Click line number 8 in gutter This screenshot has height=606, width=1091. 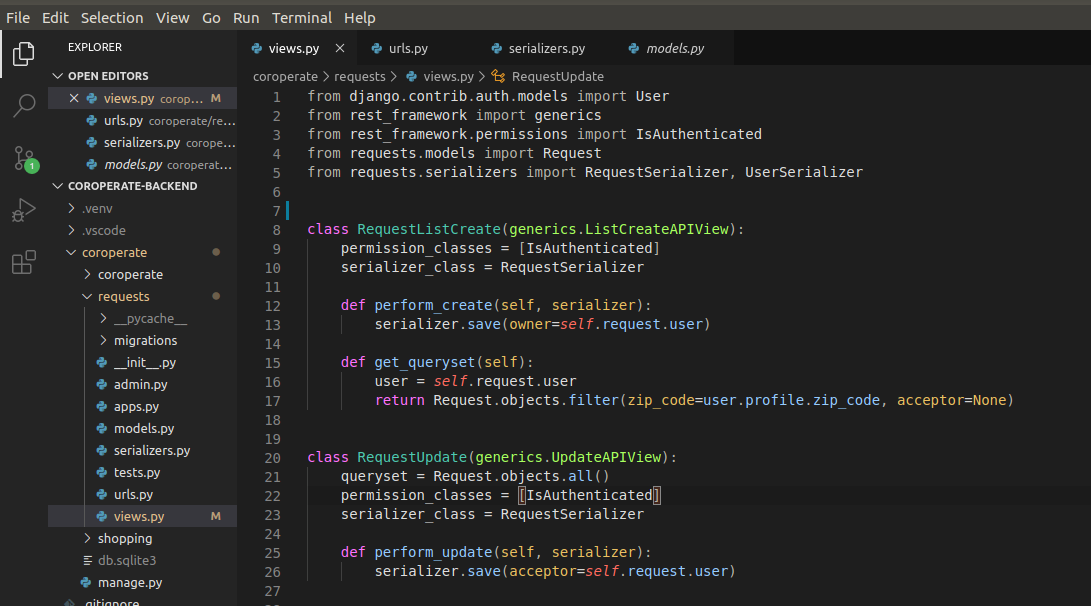point(276,230)
